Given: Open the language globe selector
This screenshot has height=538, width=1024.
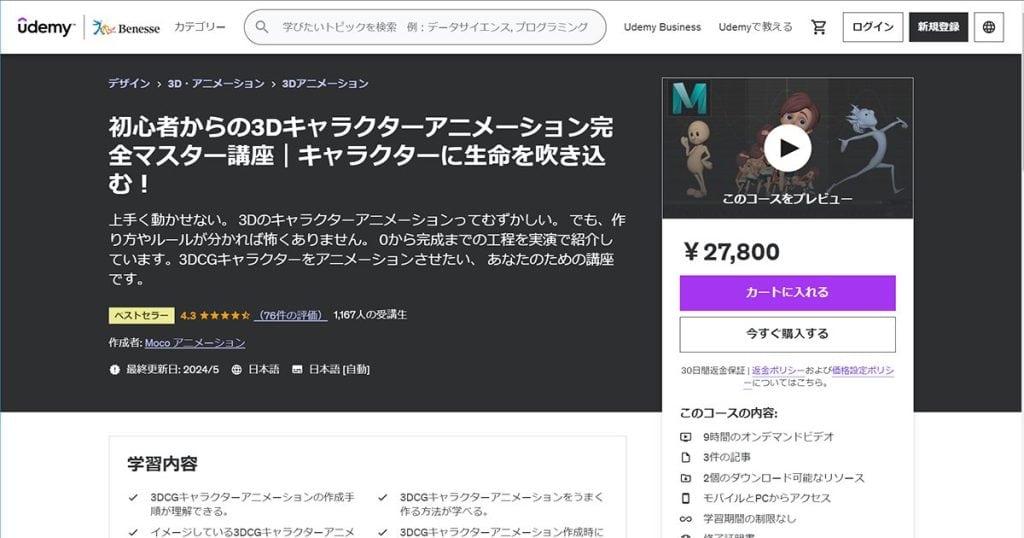Looking at the screenshot, I should point(989,27).
